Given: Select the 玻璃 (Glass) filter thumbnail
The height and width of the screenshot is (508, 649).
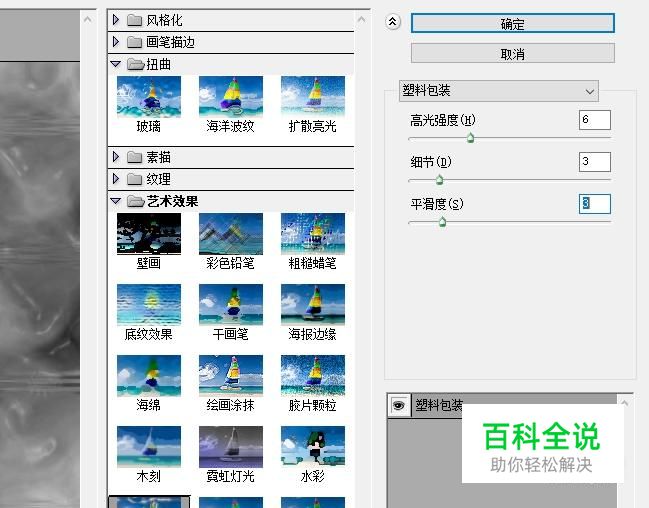Looking at the screenshot, I should click(149, 96).
